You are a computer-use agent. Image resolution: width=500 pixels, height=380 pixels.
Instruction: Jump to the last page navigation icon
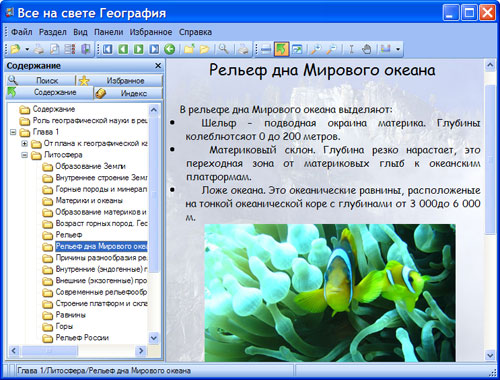tap(154, 49)
